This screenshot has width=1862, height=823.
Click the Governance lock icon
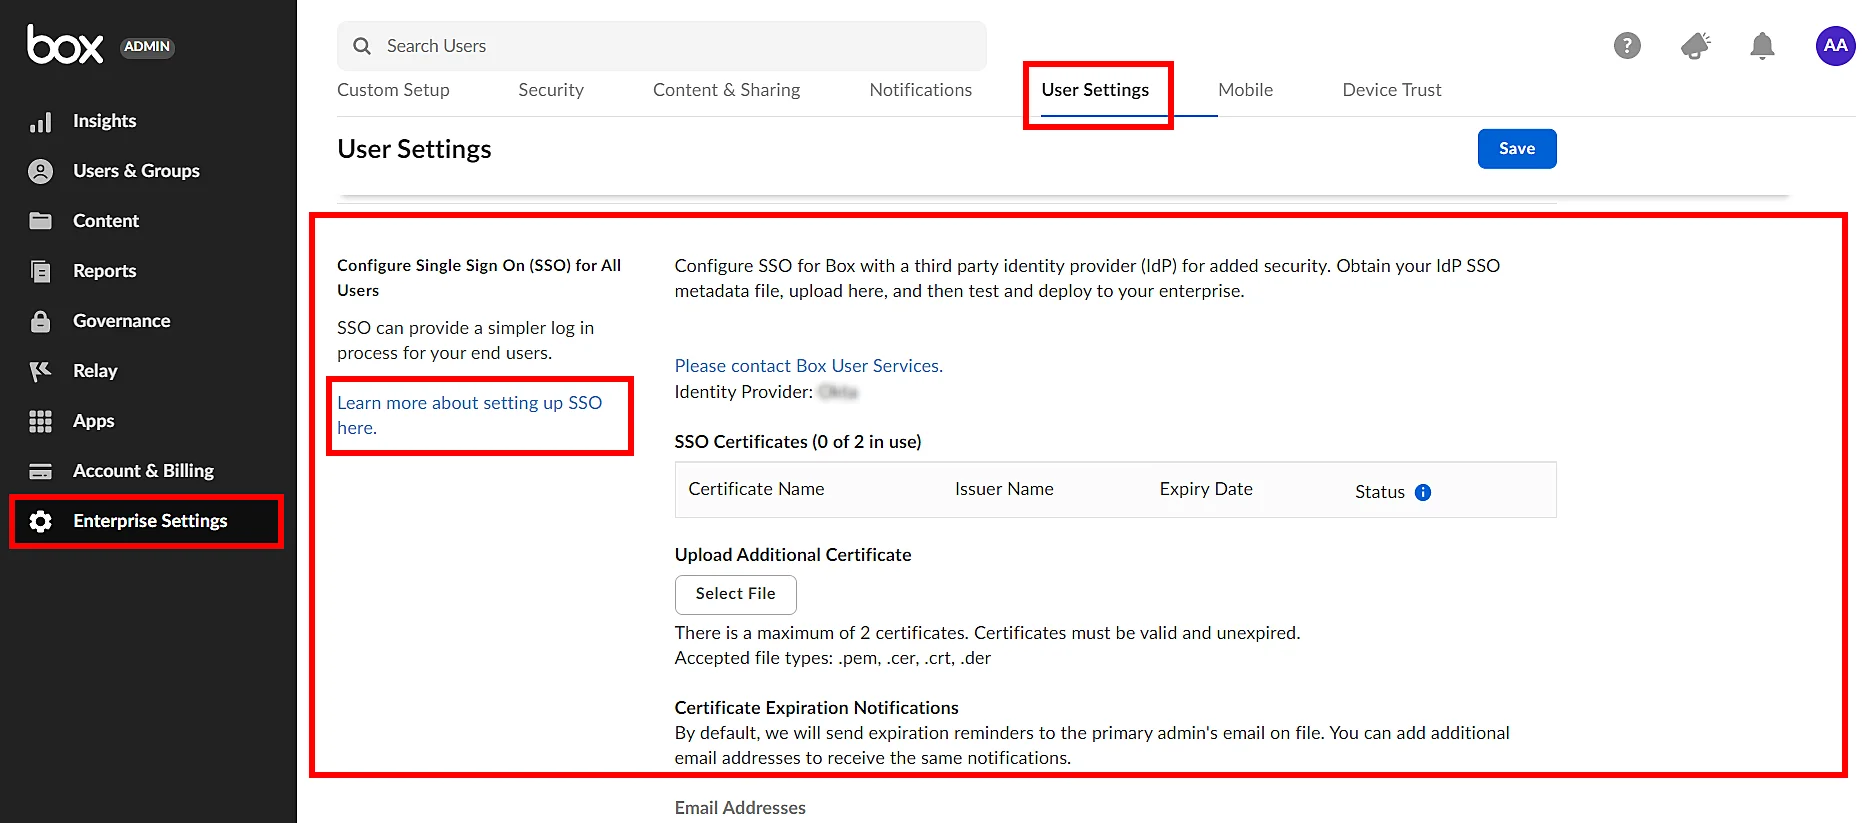pos(40,321)
